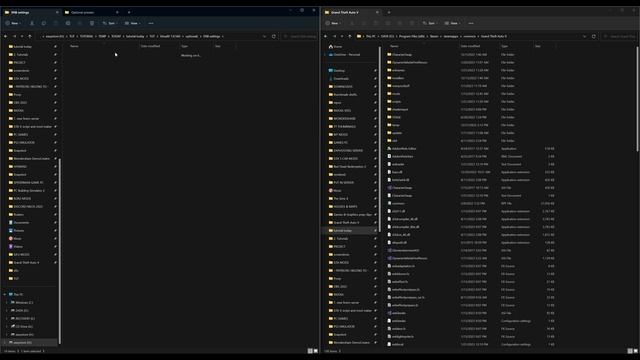
Task: Switch to the ENB settings tab
Action: pyautogui.click(x=31, y=13)
